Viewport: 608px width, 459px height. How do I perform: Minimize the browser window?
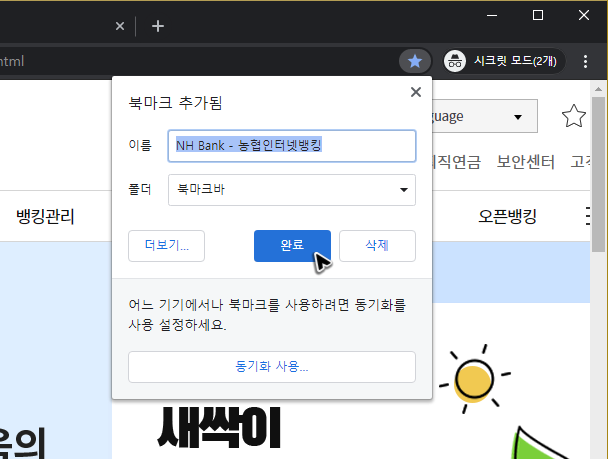pyautogui.click(x=492, y=16)
